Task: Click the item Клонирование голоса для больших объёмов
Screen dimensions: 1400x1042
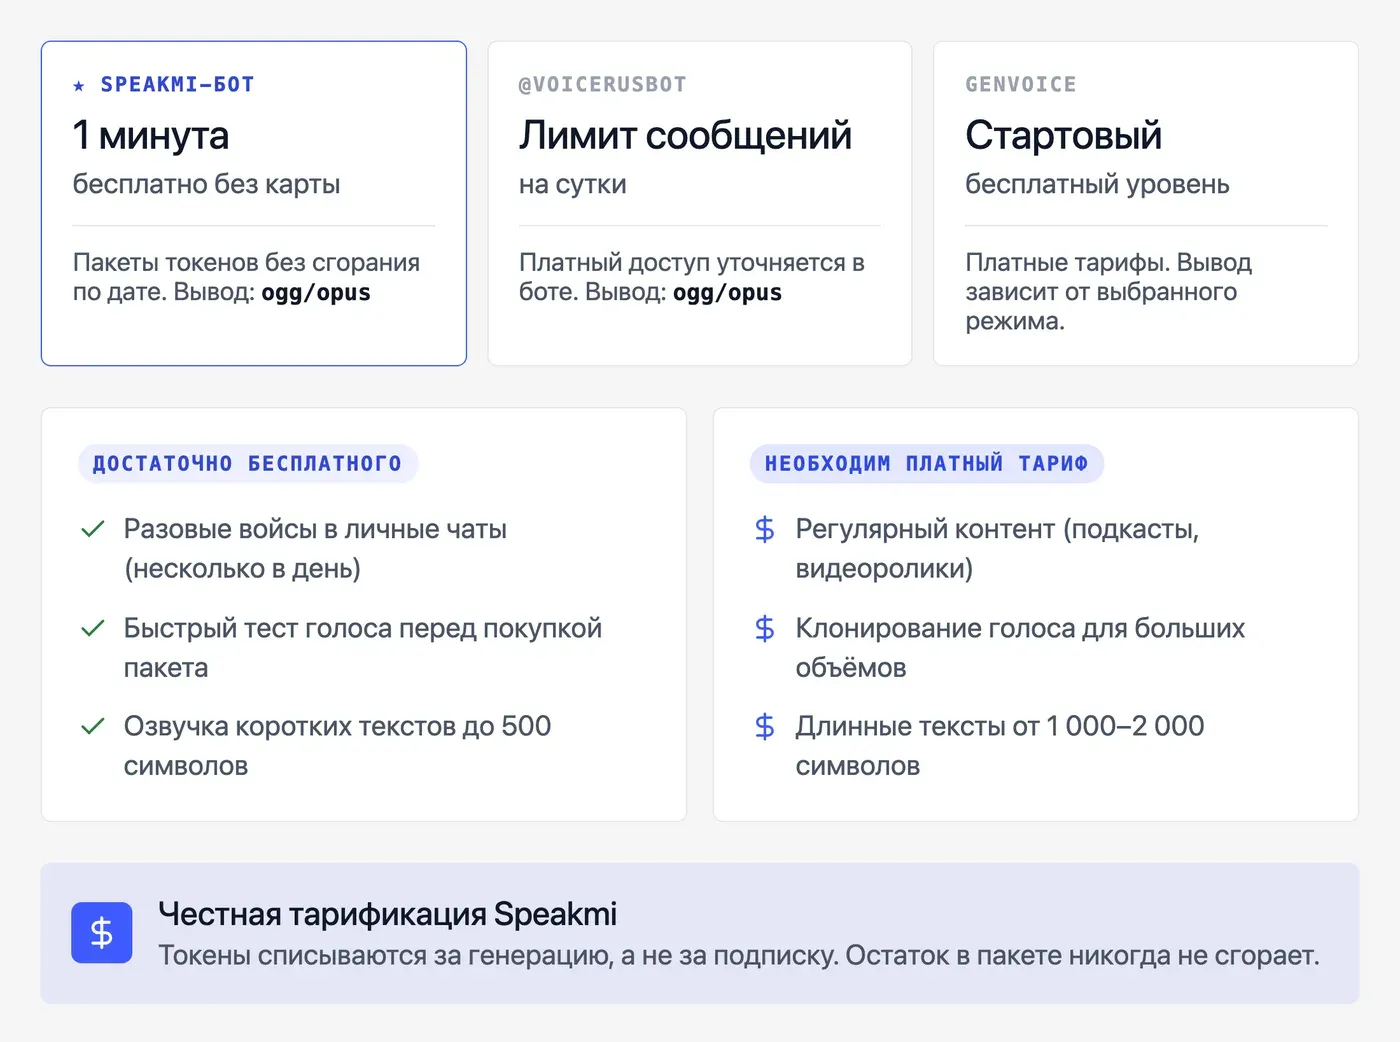Action: (1020, 648)
